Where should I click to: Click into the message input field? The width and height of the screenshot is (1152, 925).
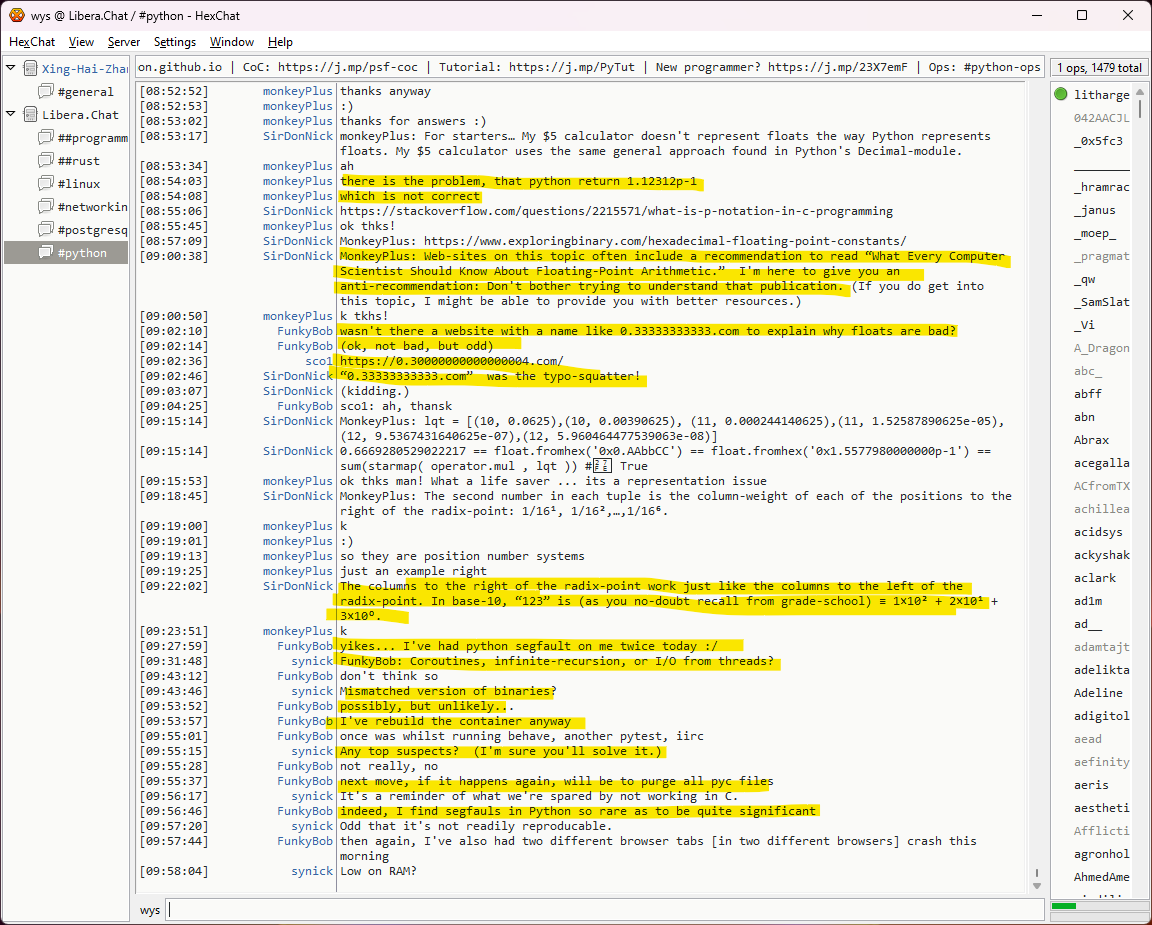point(600,910)
